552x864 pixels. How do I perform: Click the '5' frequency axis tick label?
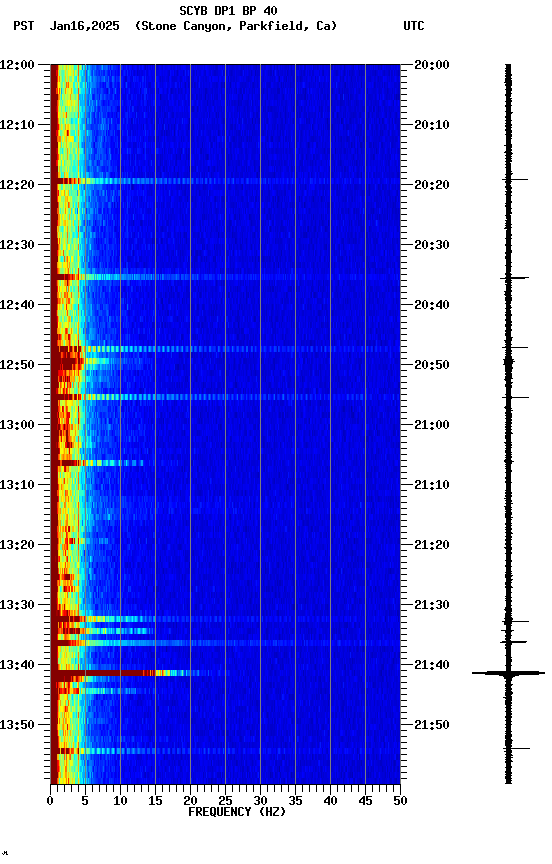[x=85, y=802]
